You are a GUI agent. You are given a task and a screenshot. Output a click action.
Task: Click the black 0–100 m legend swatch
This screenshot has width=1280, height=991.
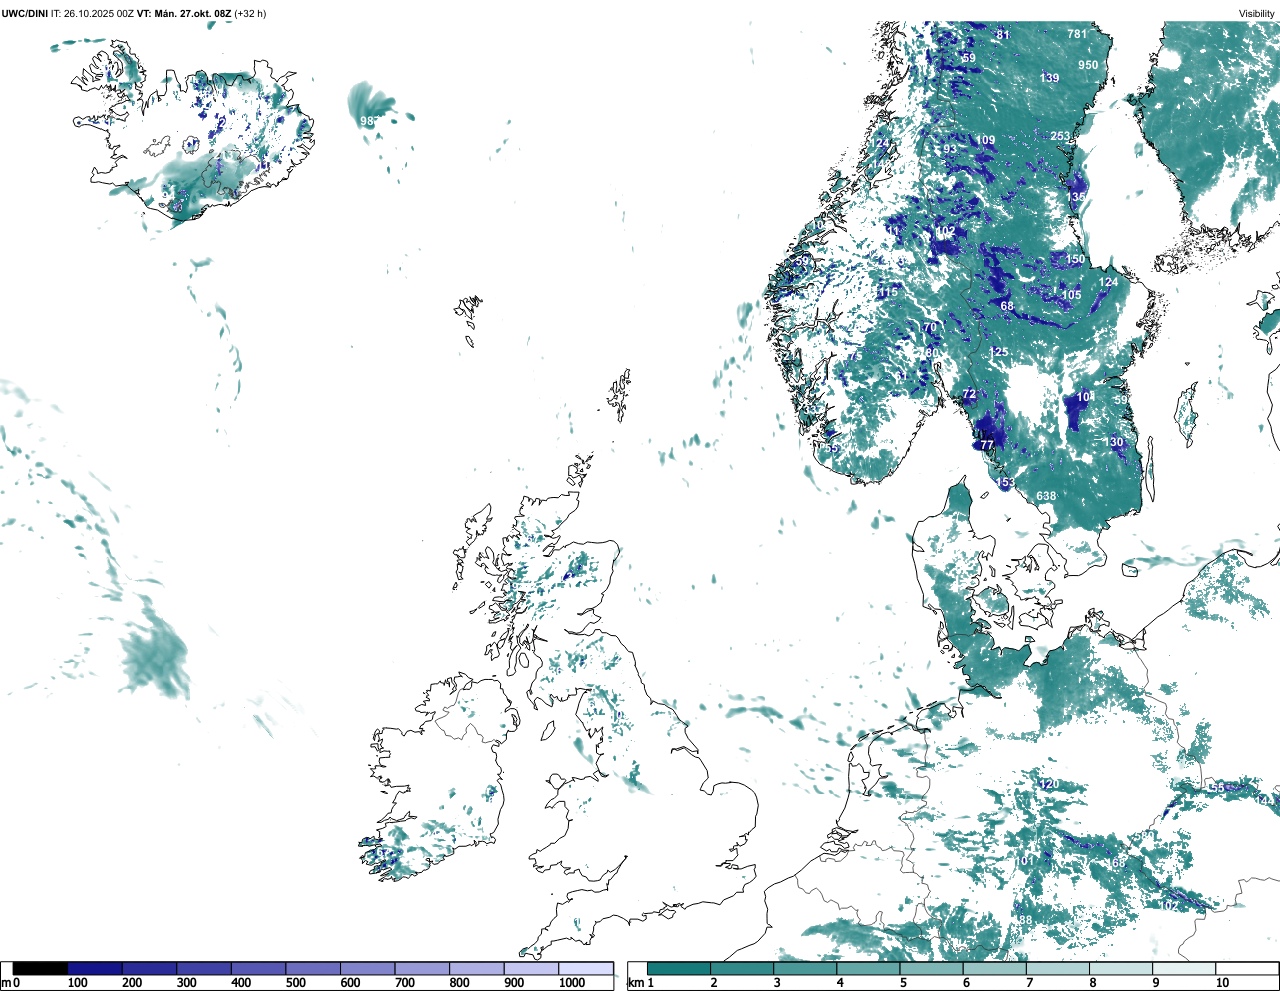pyautogui.click(x=41, y=968)
